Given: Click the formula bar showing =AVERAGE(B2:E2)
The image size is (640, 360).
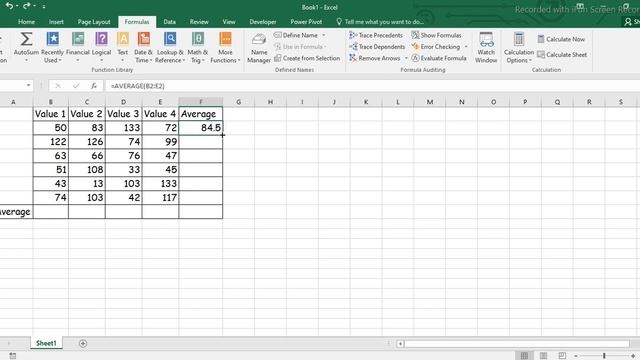Looking at the screenshot, I should pos(371,86).
